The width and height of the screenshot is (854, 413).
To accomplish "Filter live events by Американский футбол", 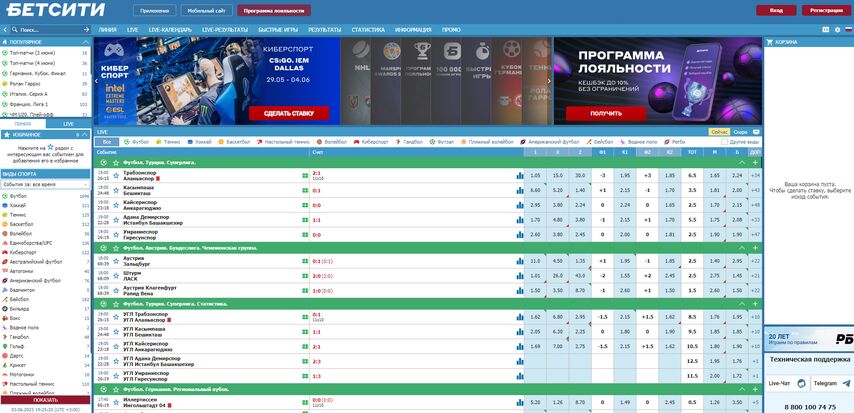I will click(x=550, y=142).
